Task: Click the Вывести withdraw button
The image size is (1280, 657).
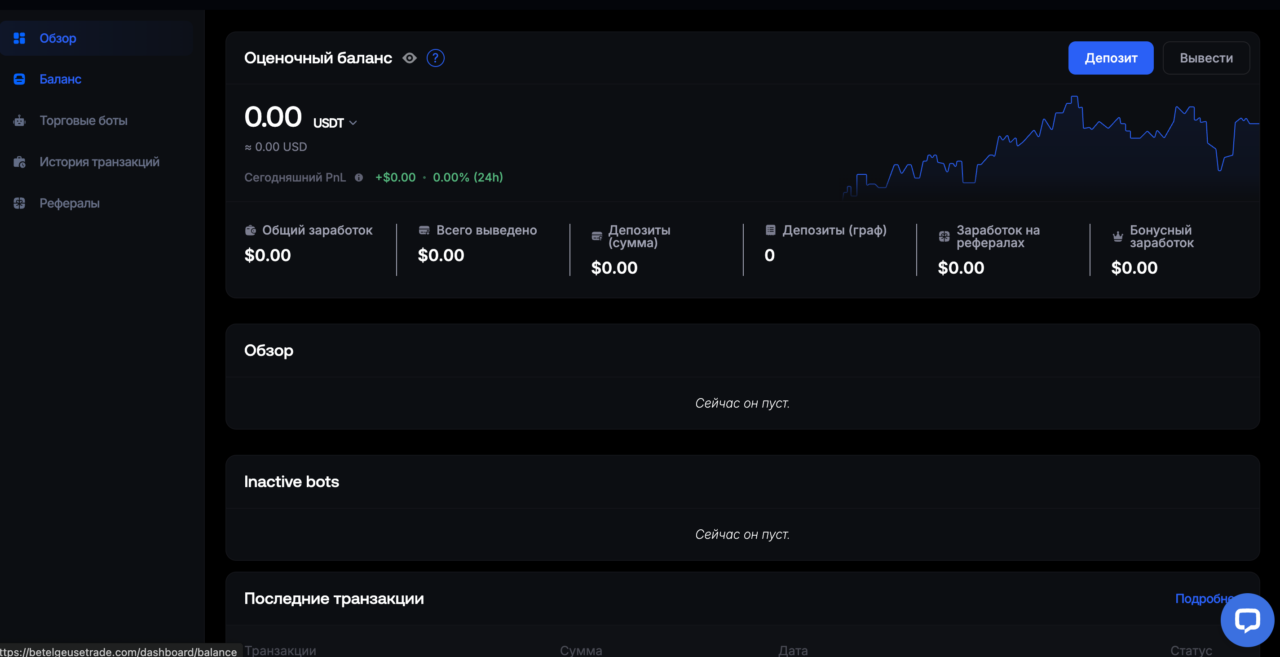Action: [1205, 58]
